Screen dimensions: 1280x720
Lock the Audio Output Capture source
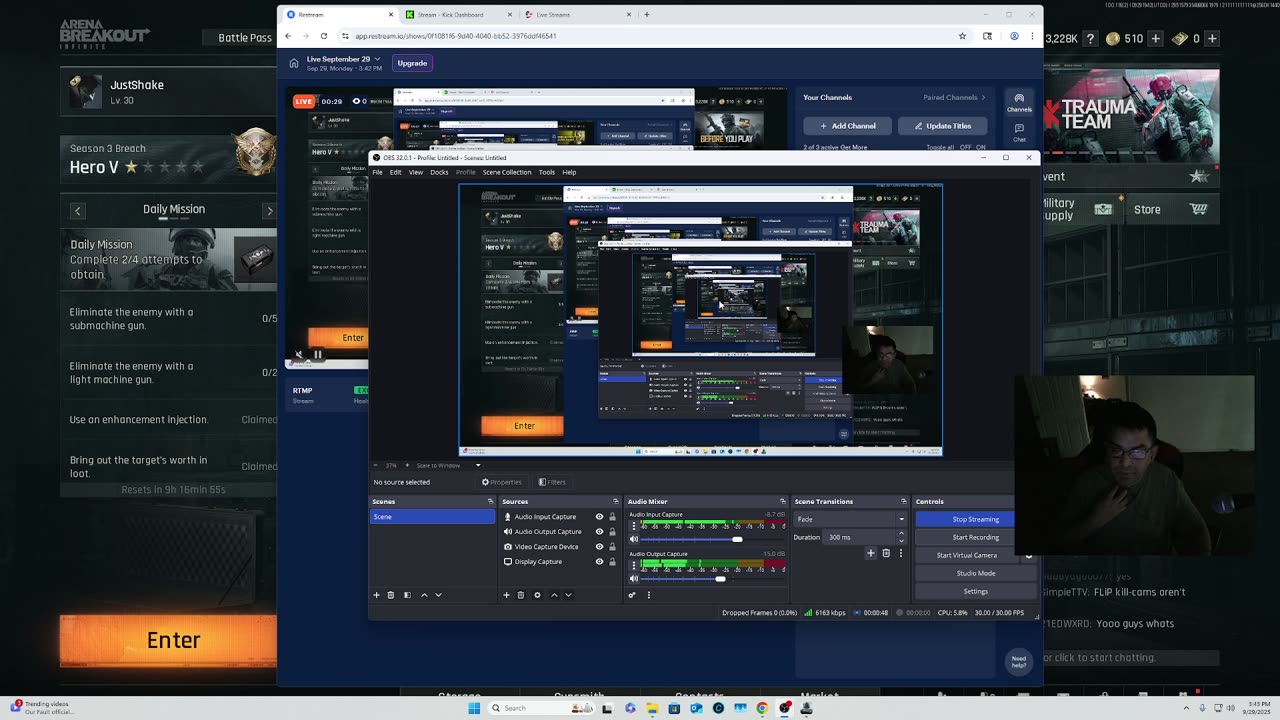(612, 532)
